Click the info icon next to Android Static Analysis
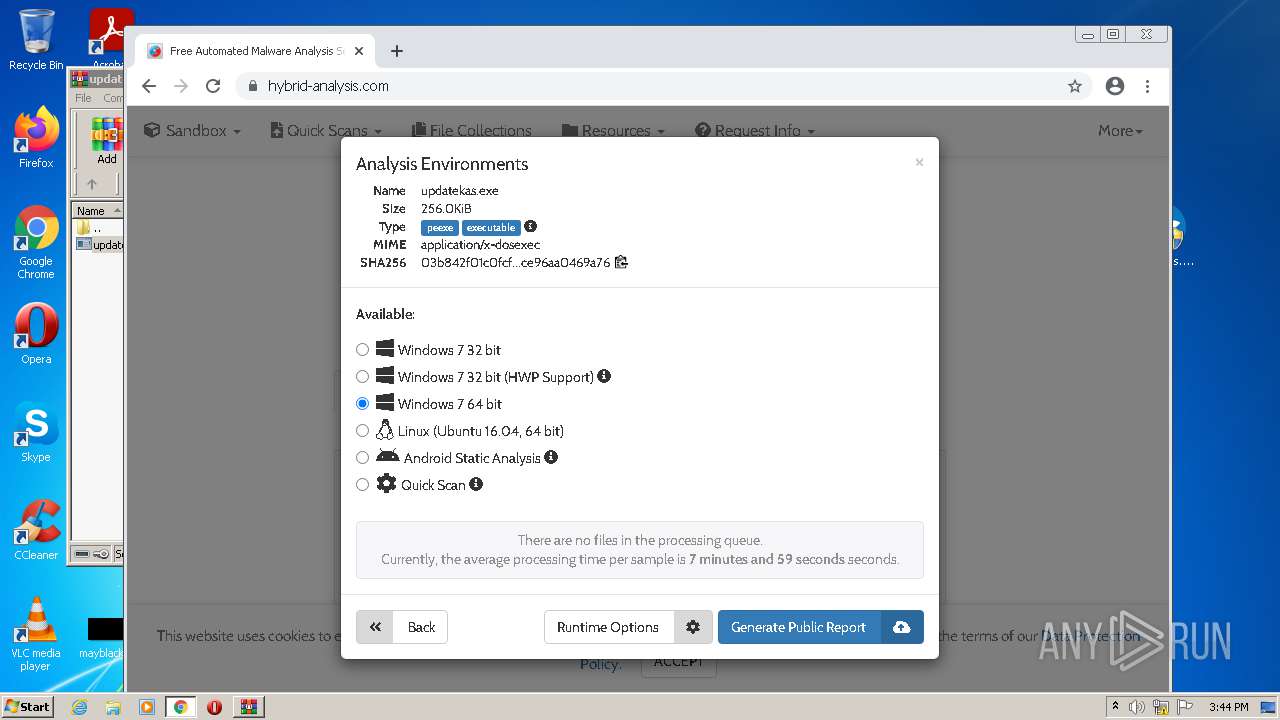Image resolution: width=1280 pixels, height=720 pixels. 551,457
